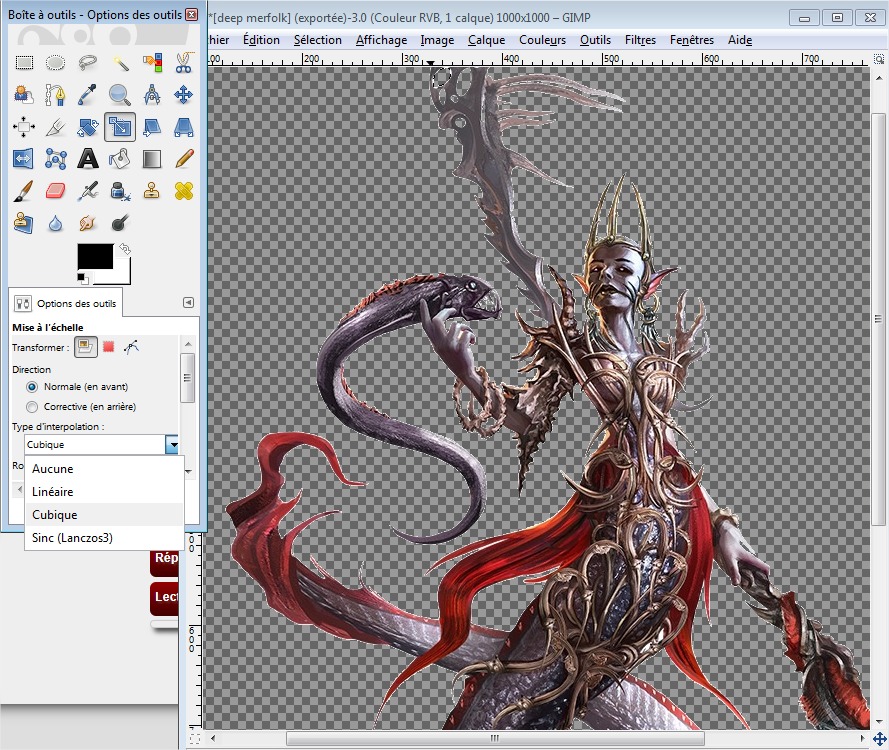Select Corrective (en arrière) direction
889x750 pixels.
point(33,407)
